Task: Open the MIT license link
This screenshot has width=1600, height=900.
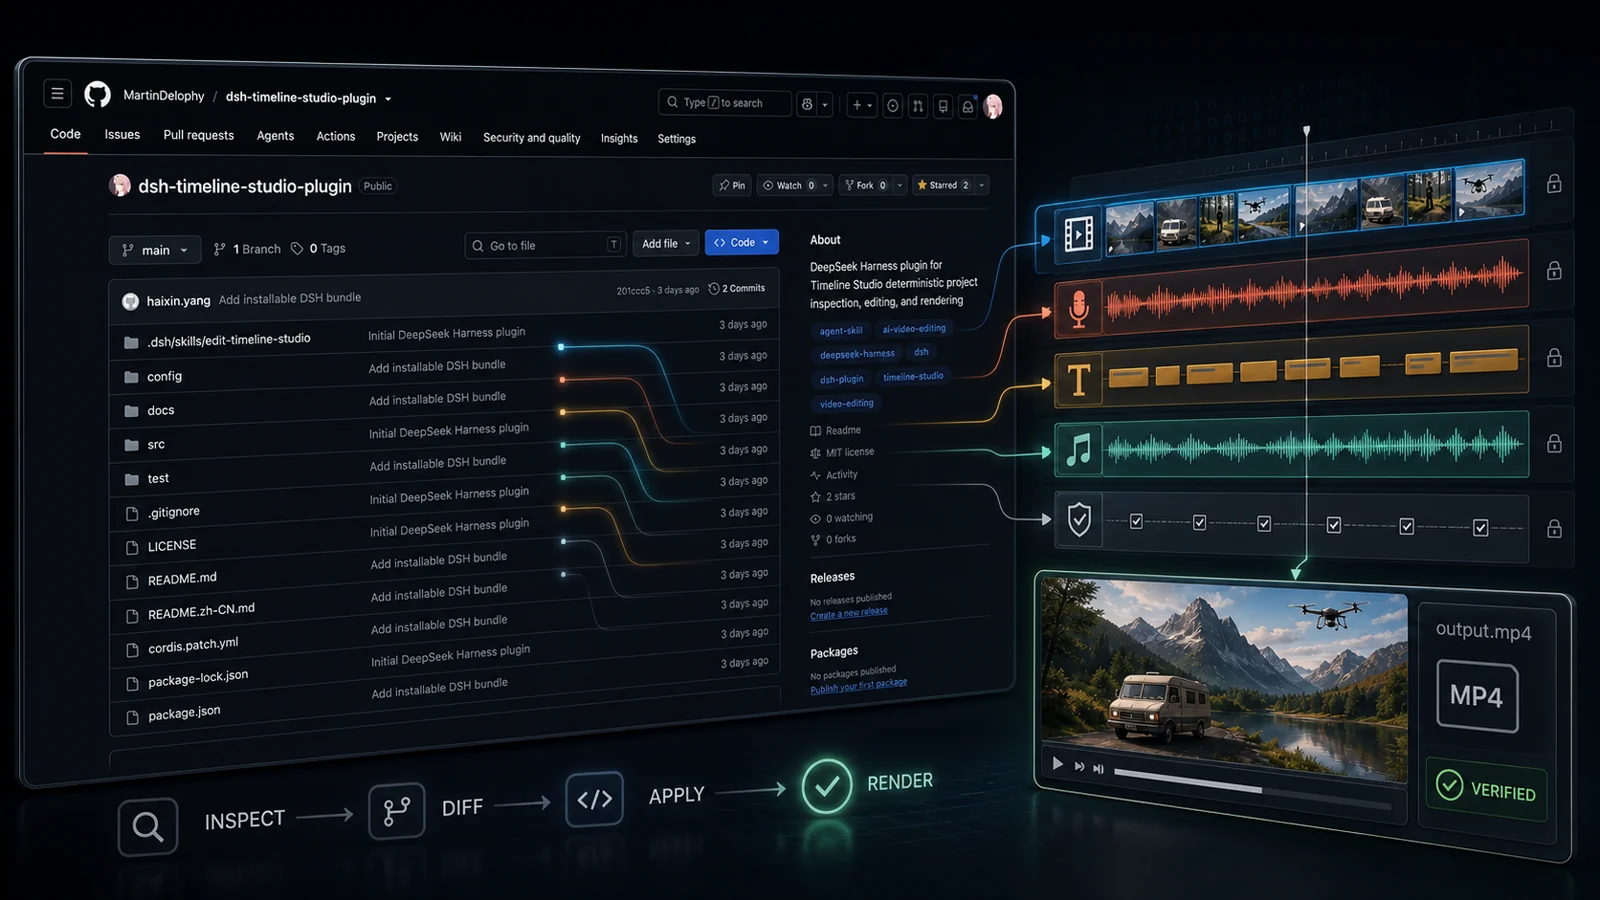Action: 842,452
